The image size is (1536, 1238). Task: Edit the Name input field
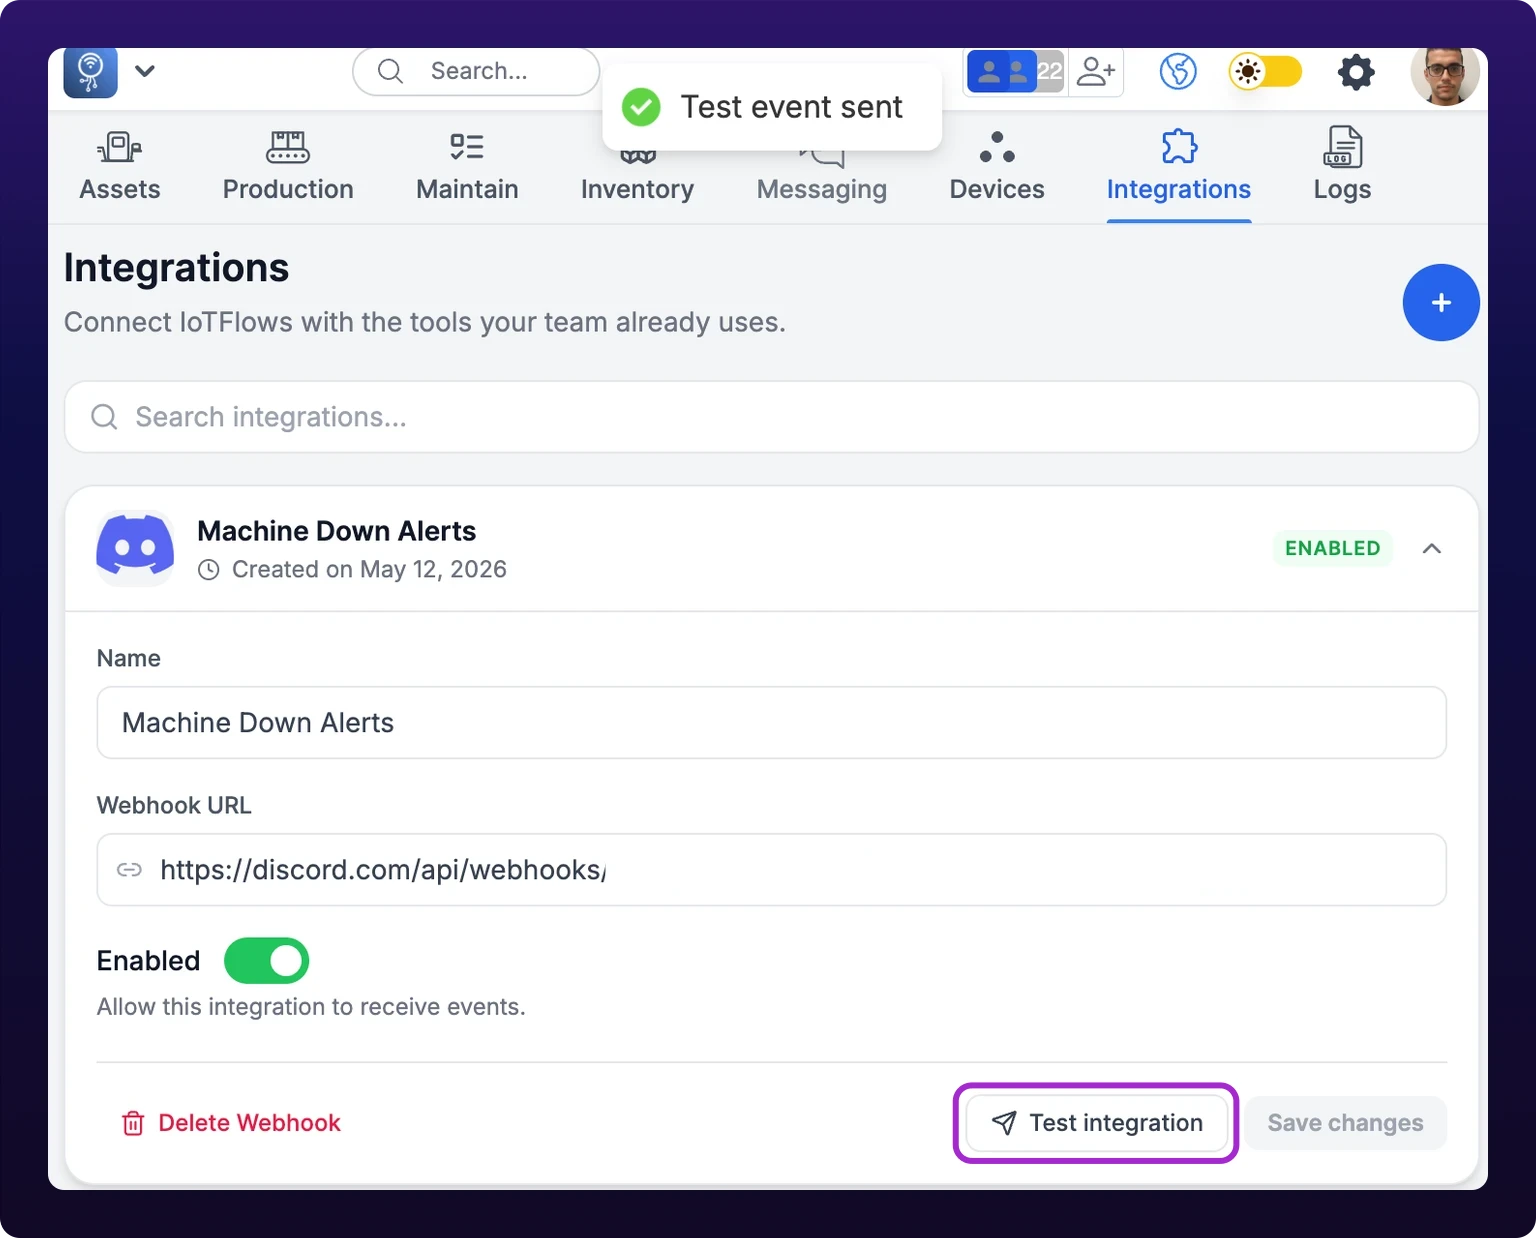point(771,723)
